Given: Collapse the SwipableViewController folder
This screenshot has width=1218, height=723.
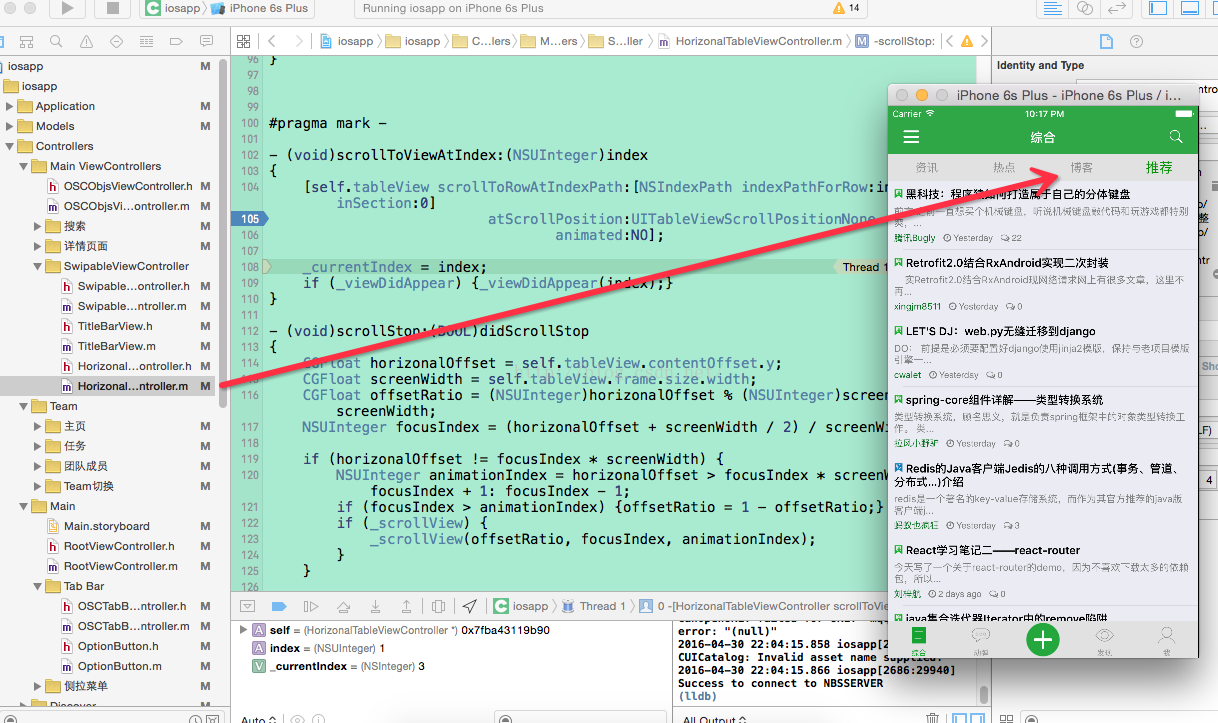Looking at the screenshot, I should [x=38, y=266].
